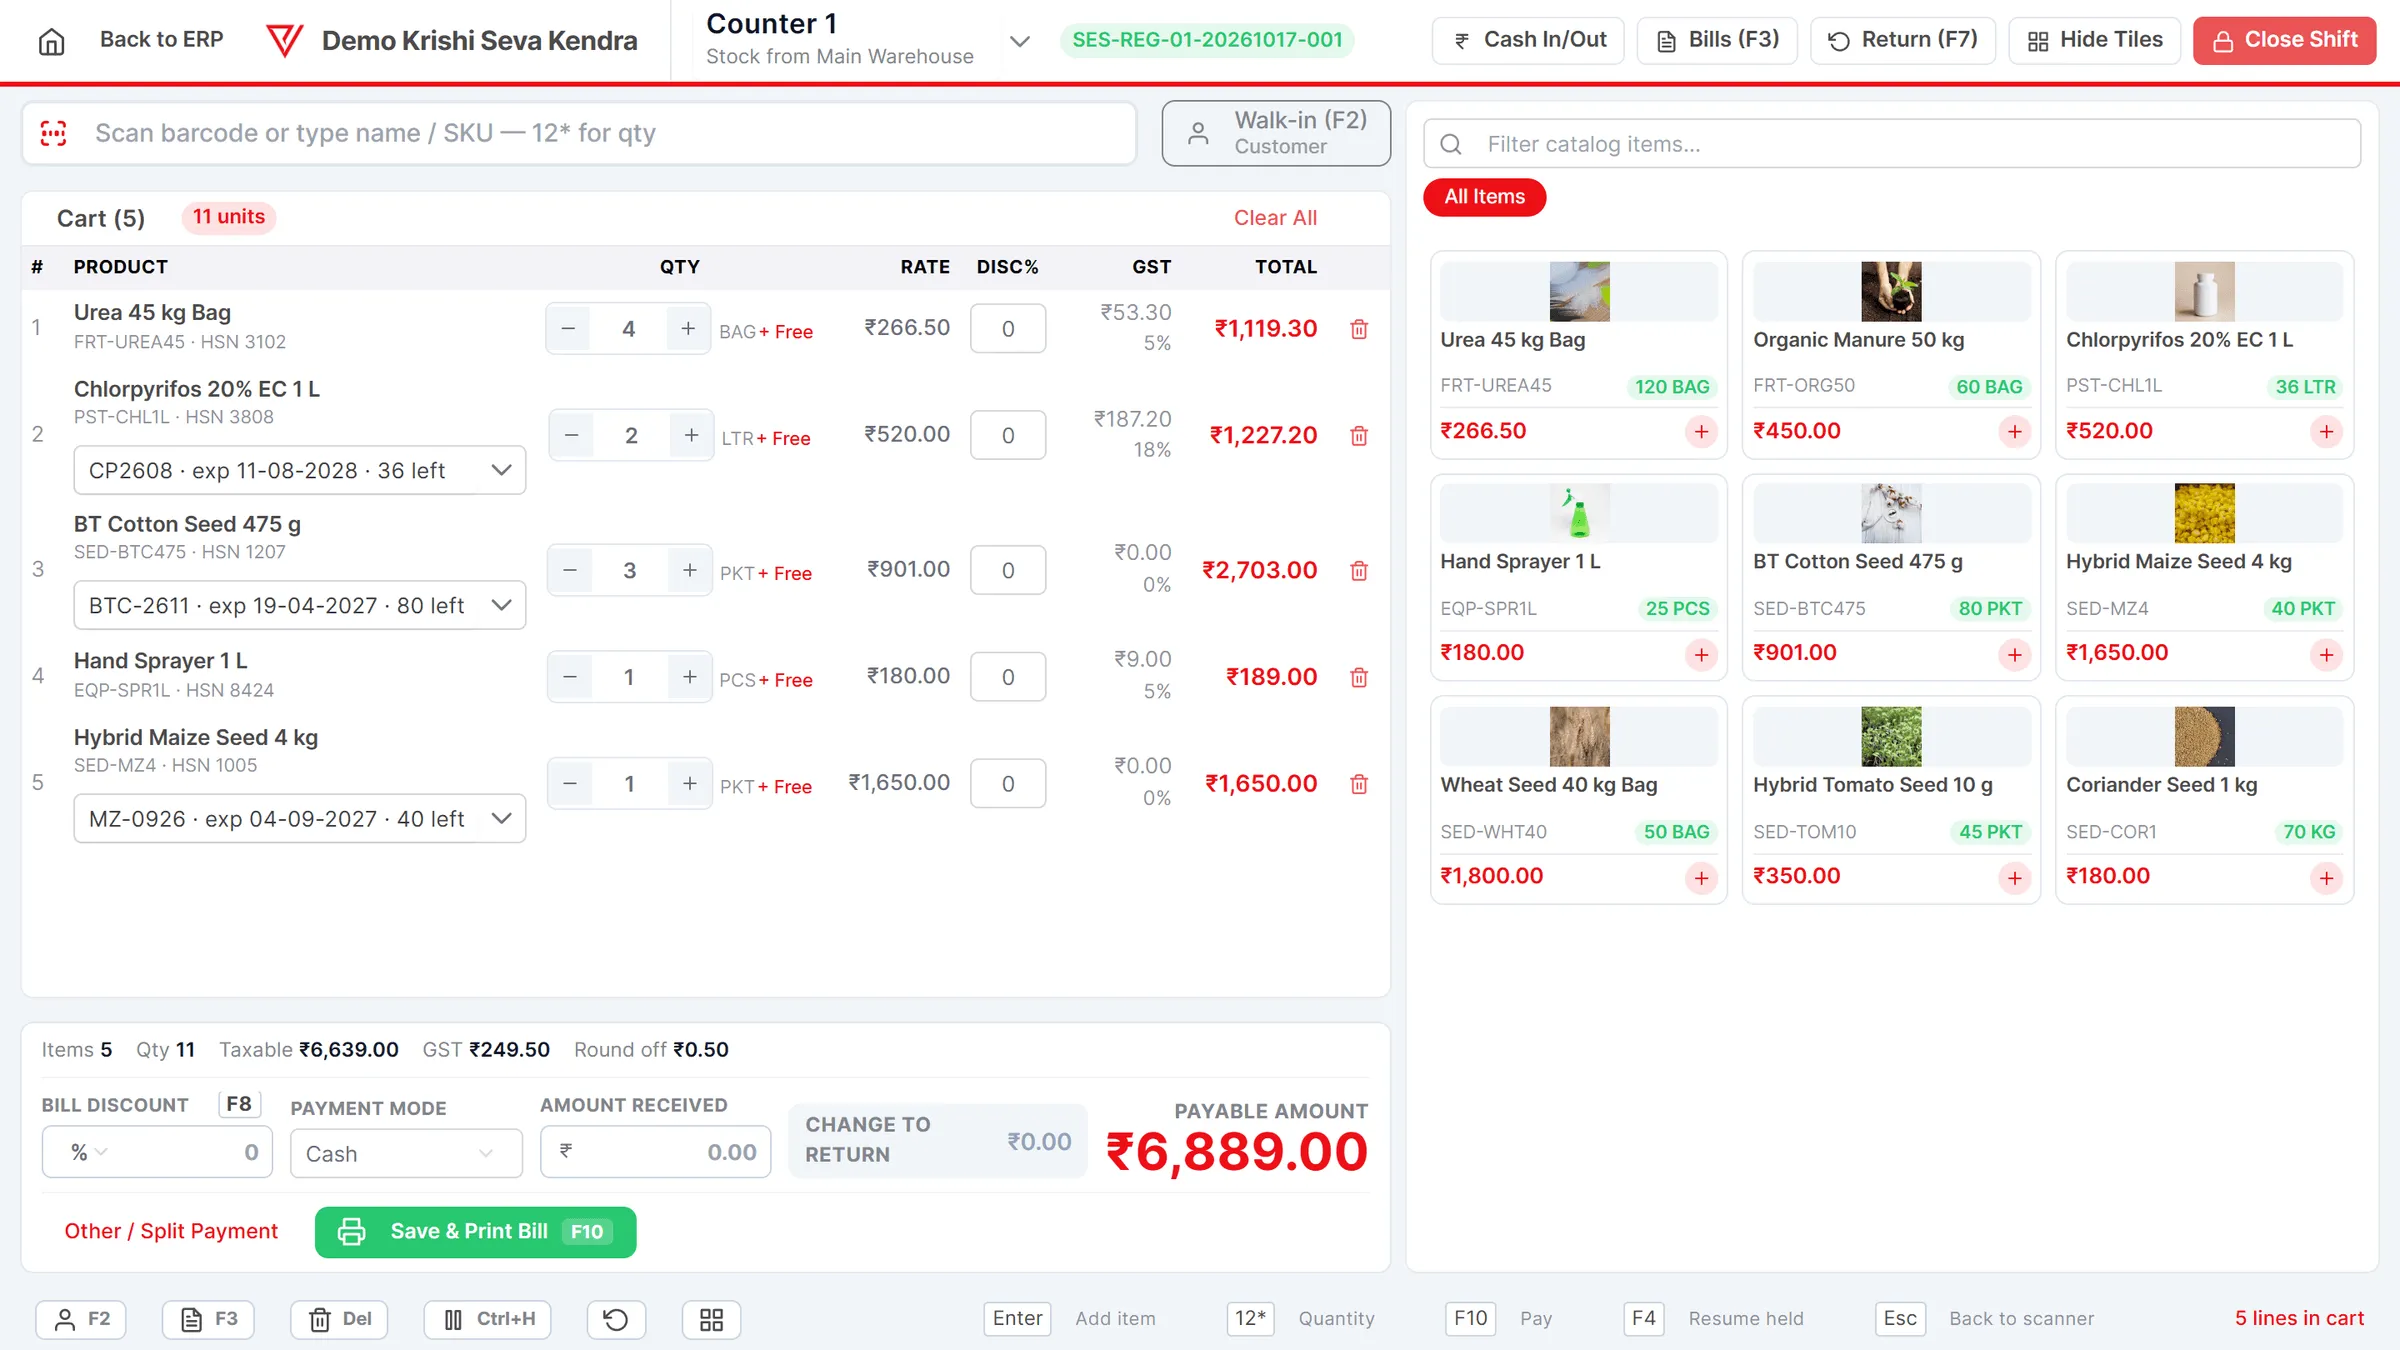
Task: Add Wheat Seed 40 kg Bag via plus
Action: (x=1701, y=878)
